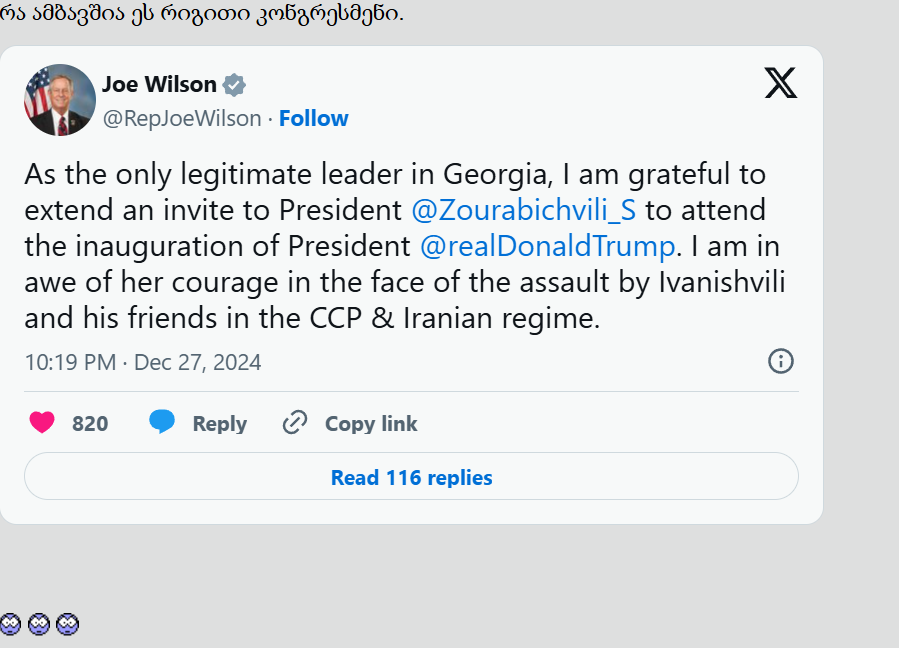This screenshot has height=648, width=899.
Task: Open the Joe Wilson display name link
Action: click(159, 85)
